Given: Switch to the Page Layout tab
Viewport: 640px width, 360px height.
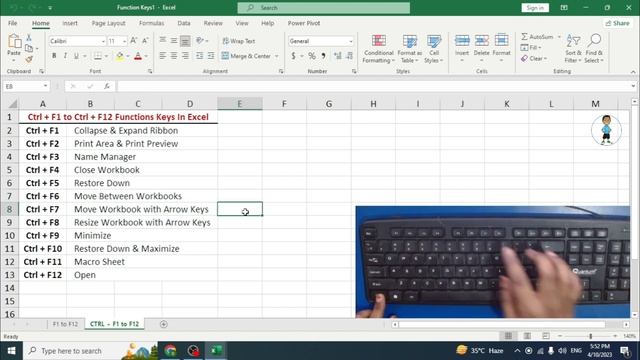Looking at the screenshot, I should tap(108, 23).
